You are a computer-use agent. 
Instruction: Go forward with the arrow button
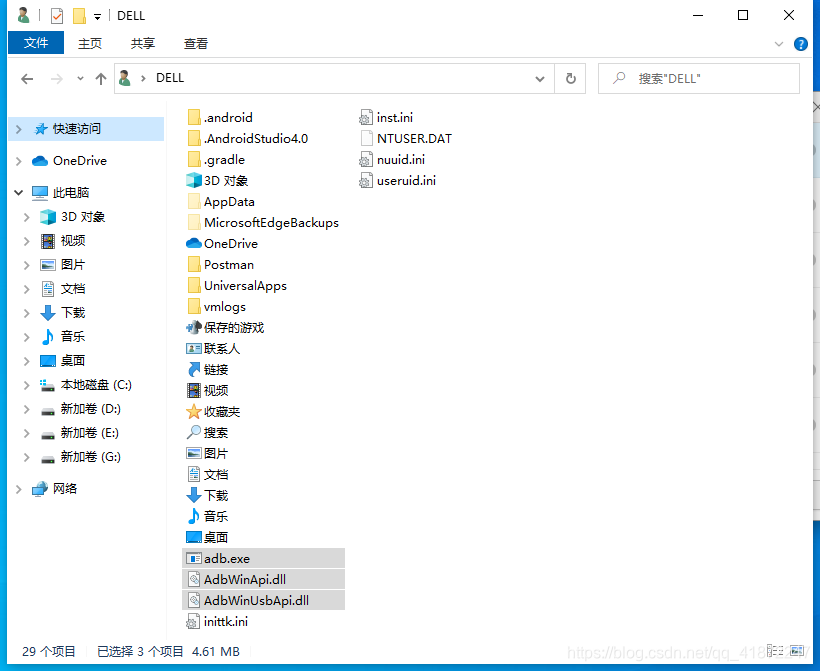pos(56,79)
